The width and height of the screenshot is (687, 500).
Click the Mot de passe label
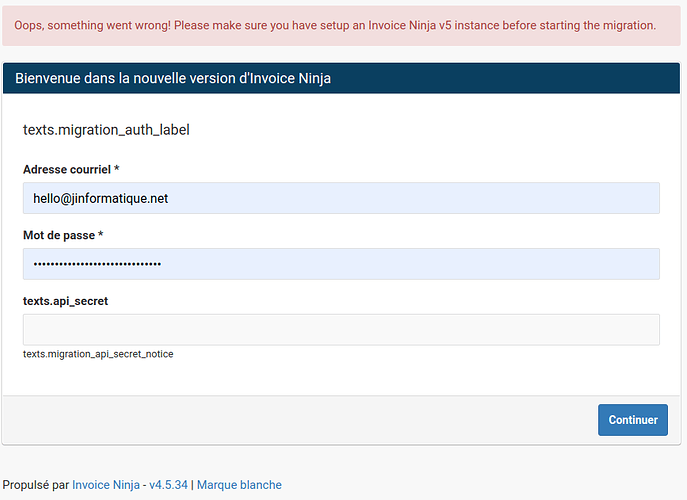59,235
